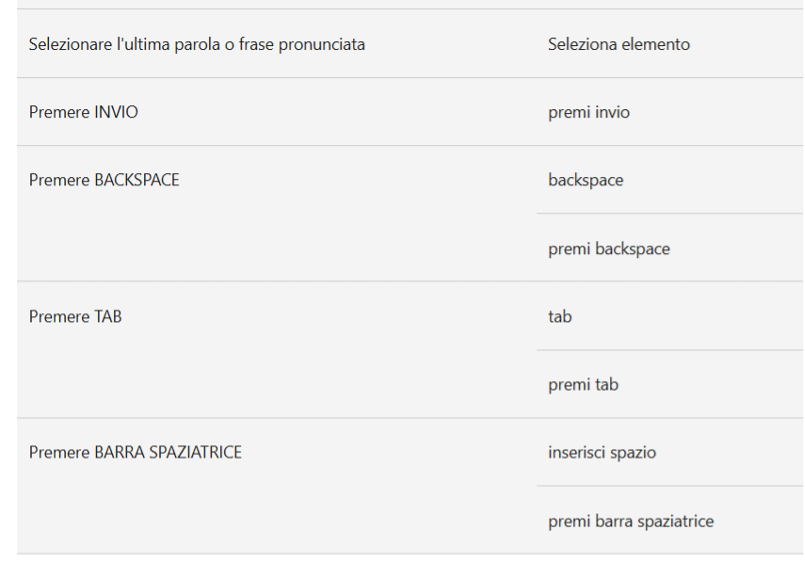Click the 'premi tab' voice command
Image resolution: width=805 pixels, height=563 pixels.
(x=583, y=385)
